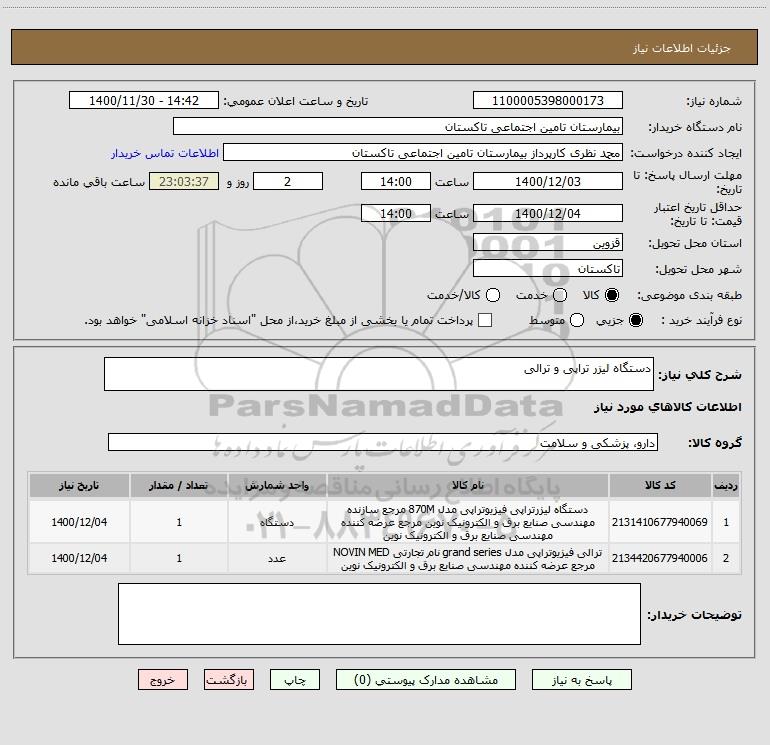Click quantity 1 in the دستگاه row
Image resolution: width=770 pixels, height=745 pixels.
[179, 522]
